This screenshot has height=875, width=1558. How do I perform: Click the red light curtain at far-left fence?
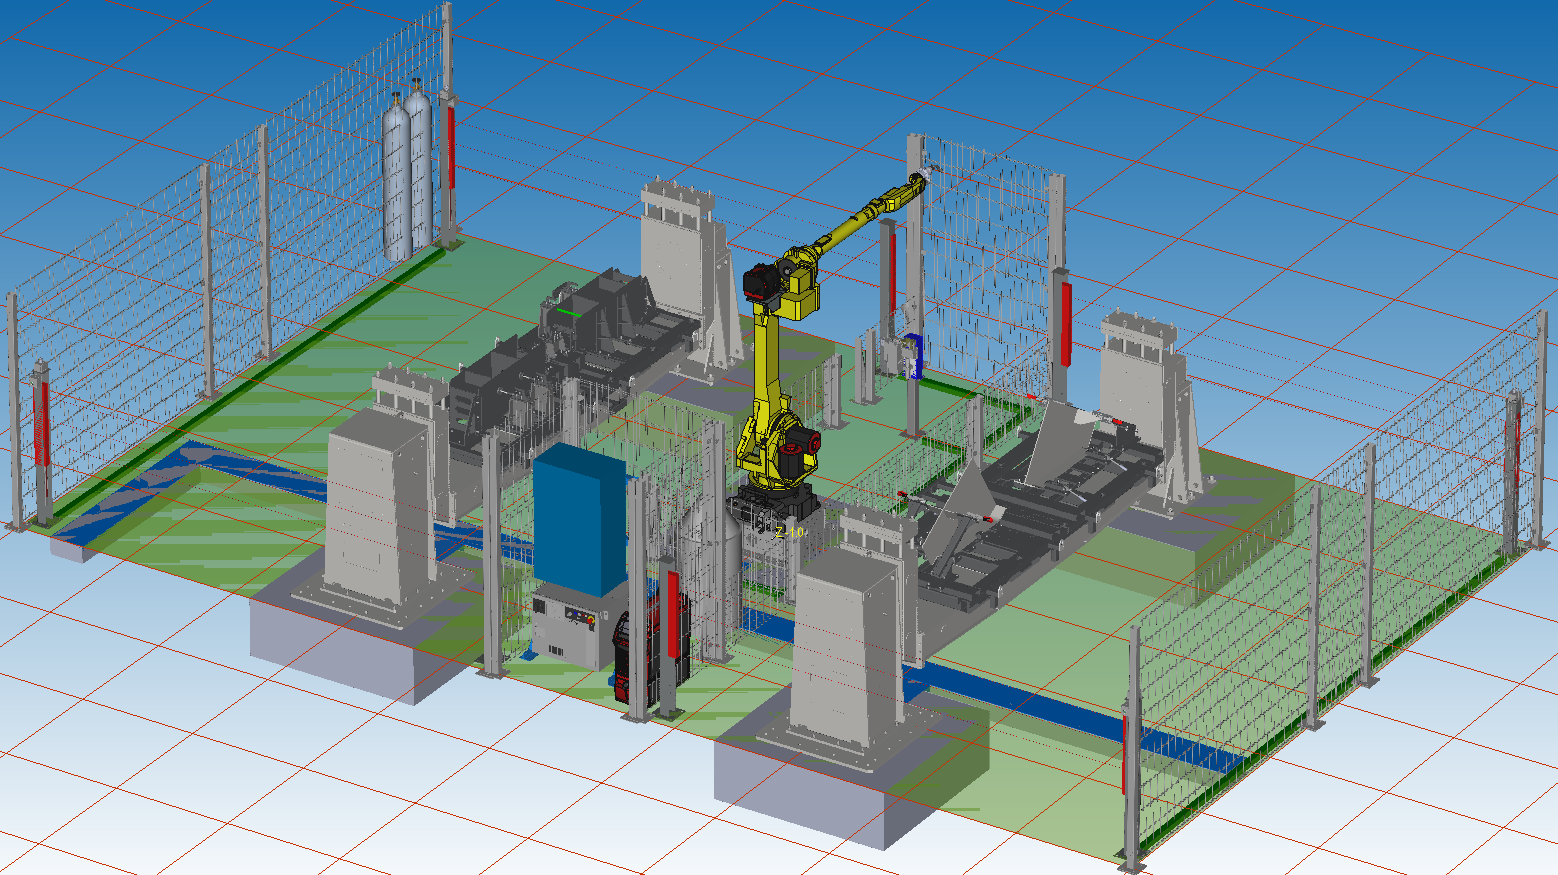[x=42, y=423]
